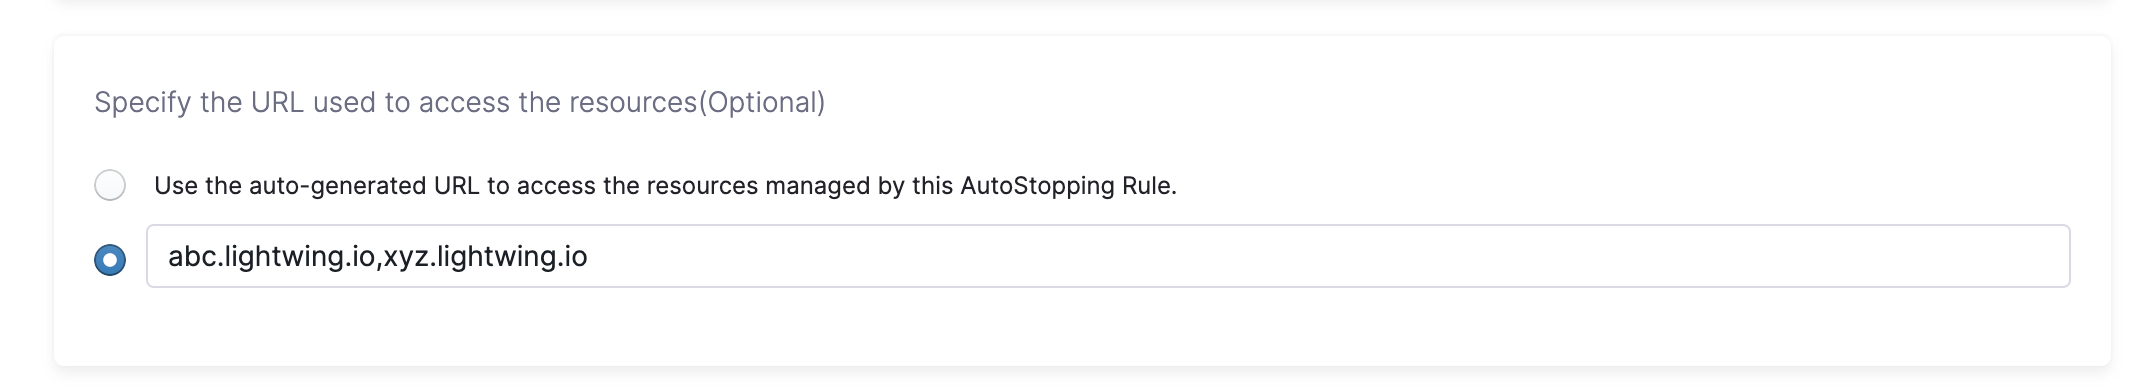
Task: Click the 'Specify the URL used' heading
Action: pos(459,102)
